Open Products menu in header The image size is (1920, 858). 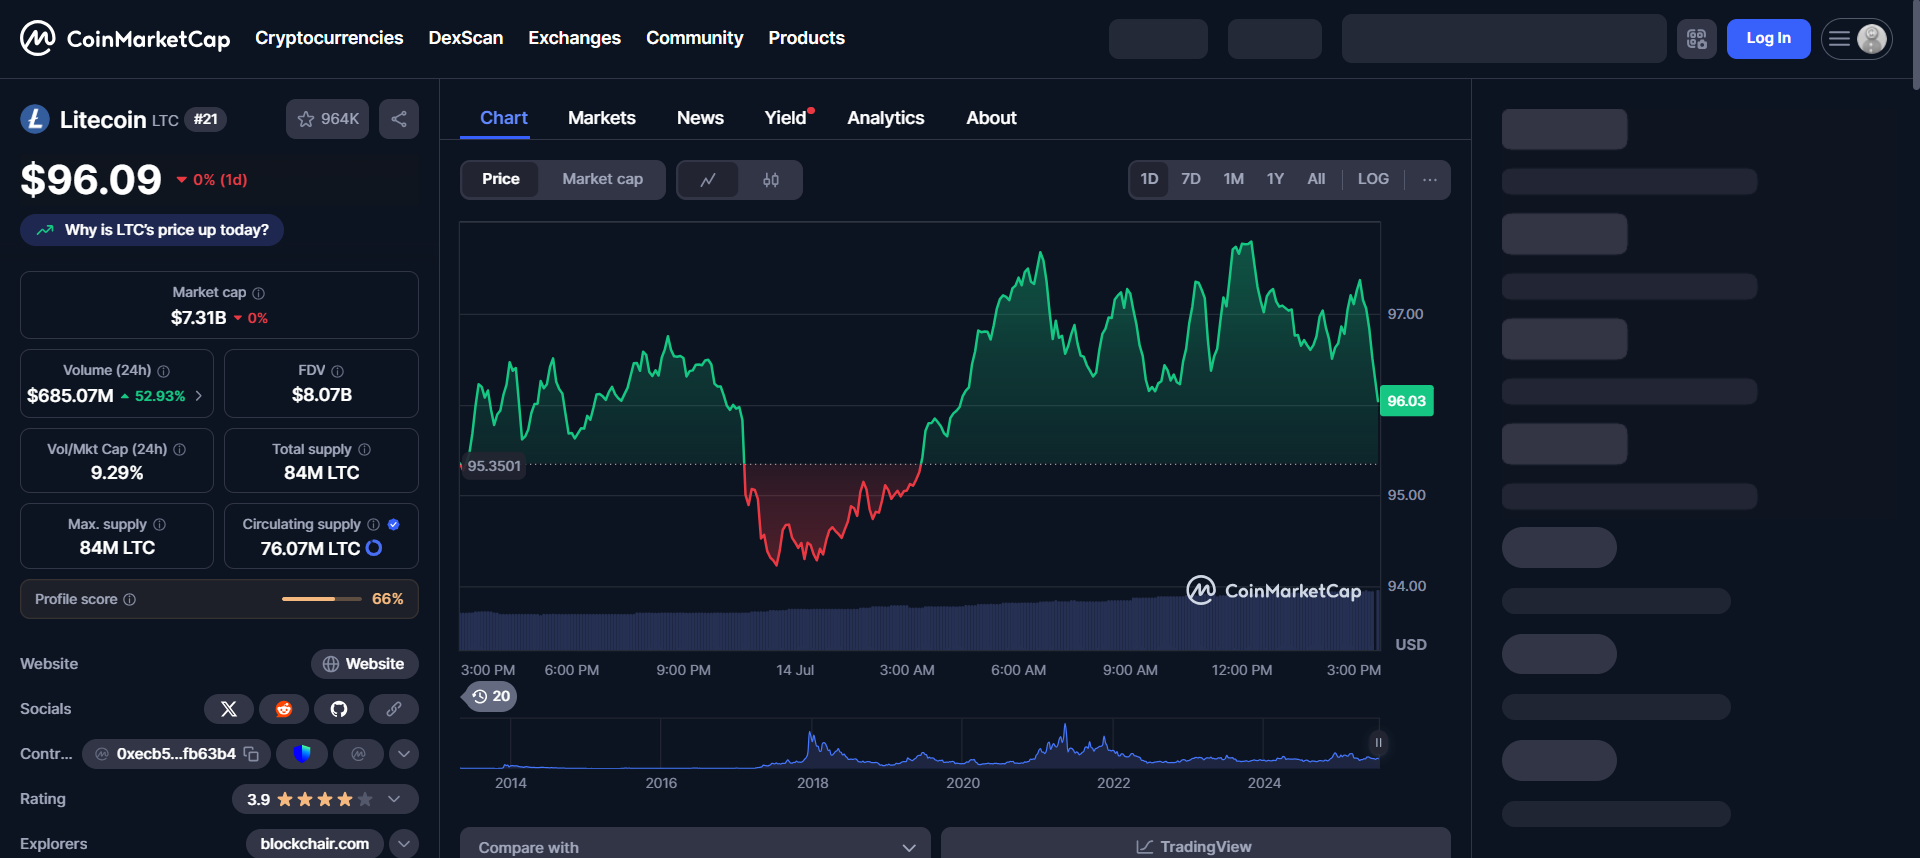[806, 38]
